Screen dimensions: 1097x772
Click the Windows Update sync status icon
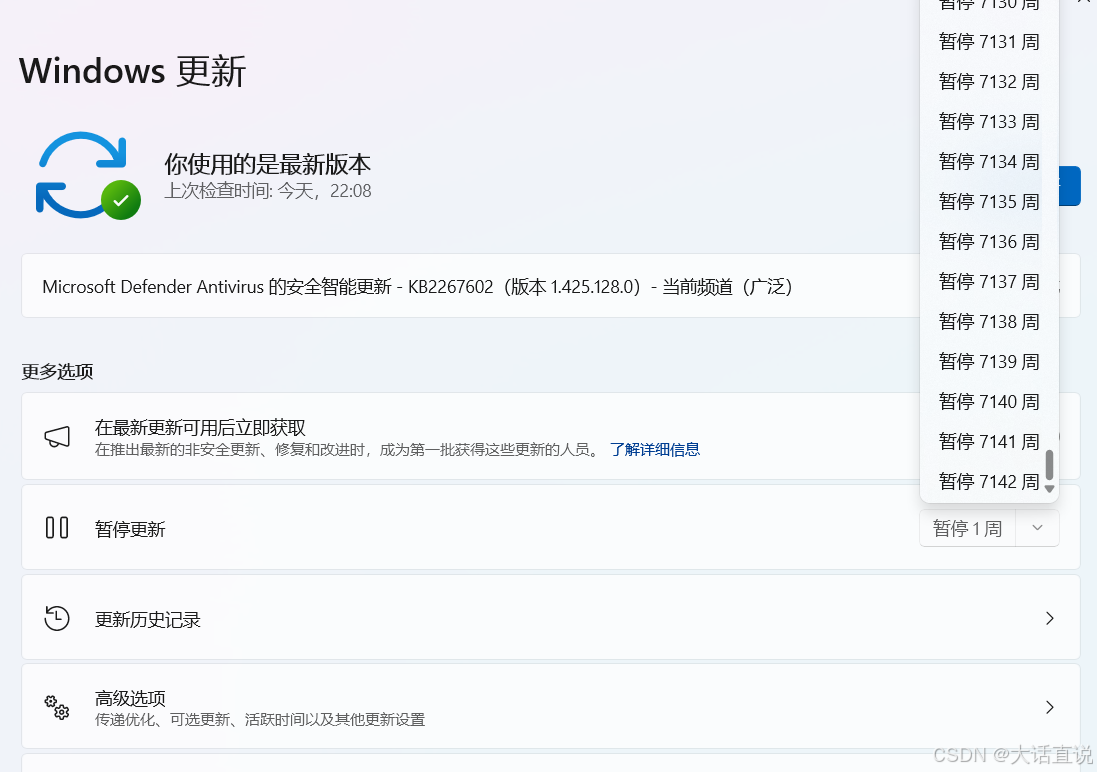coord(87,176)
